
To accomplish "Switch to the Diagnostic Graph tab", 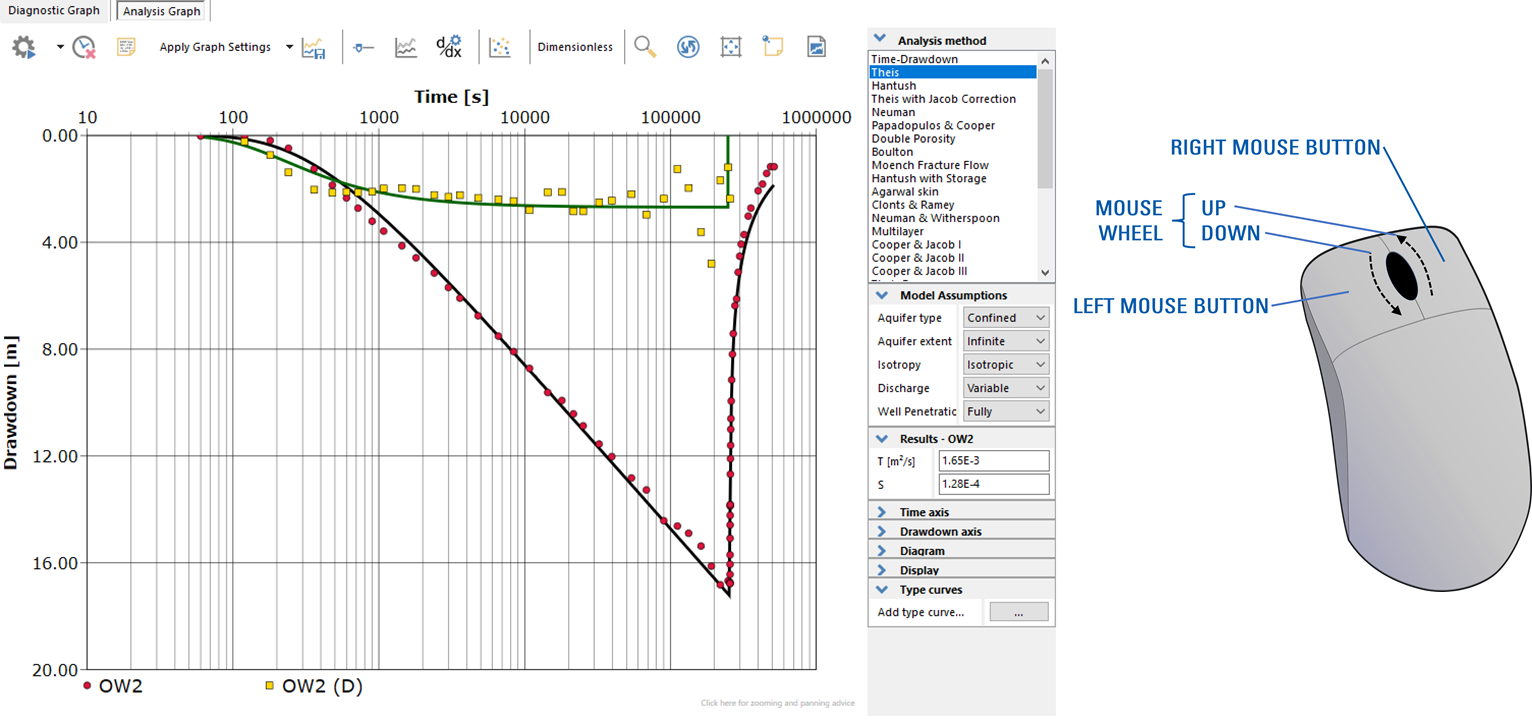I will [x=54, y=11].
